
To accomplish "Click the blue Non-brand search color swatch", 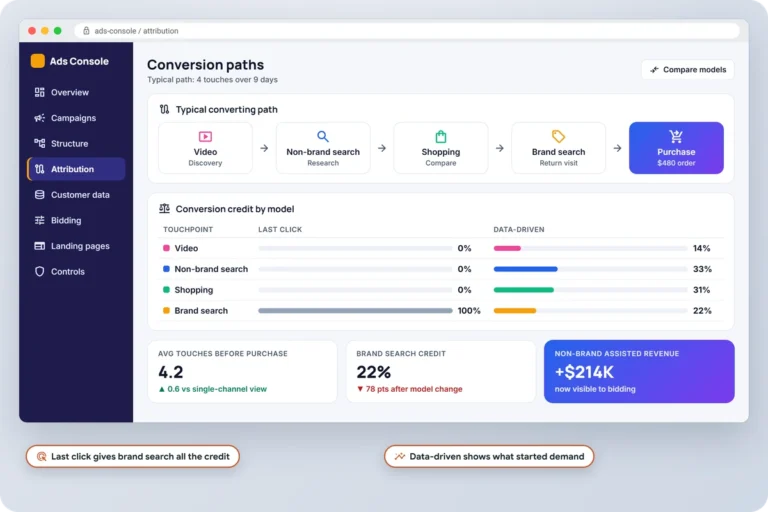I will 166,269.
